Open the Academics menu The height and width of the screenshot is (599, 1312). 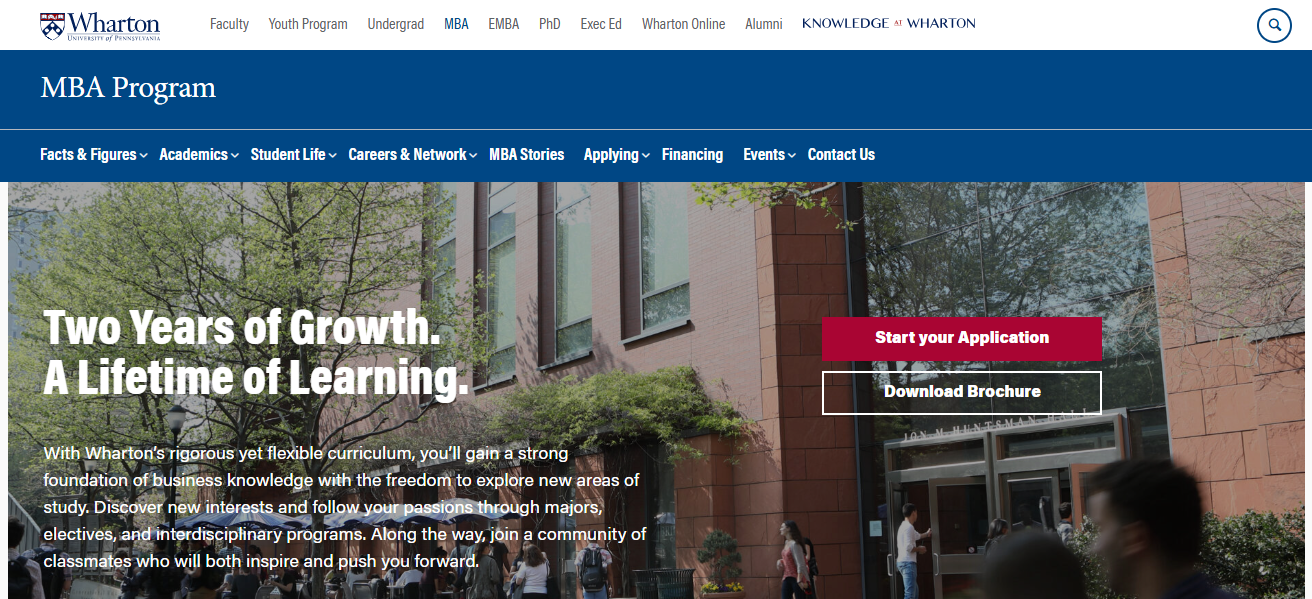(193, 154)
